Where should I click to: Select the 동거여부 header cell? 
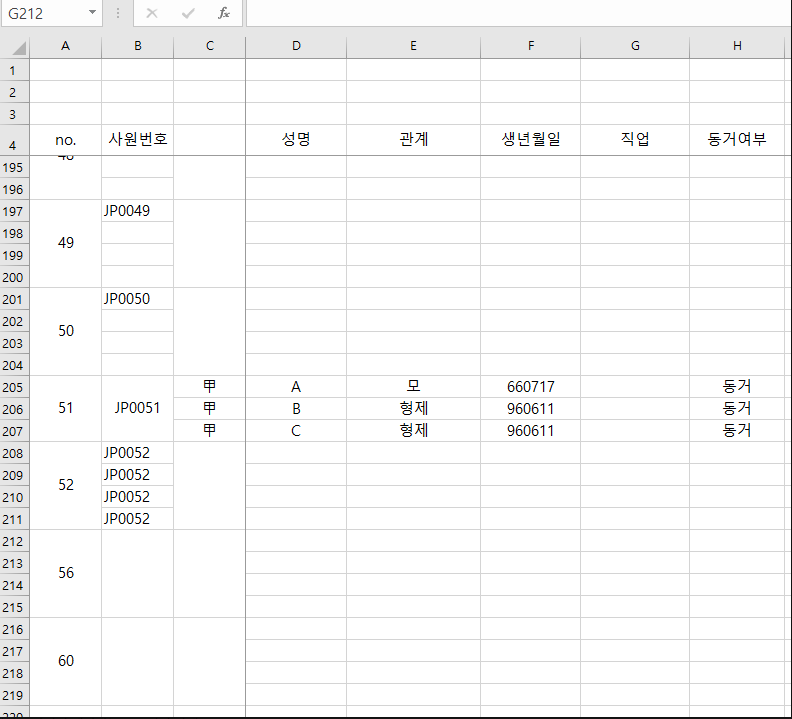point(736,140)
